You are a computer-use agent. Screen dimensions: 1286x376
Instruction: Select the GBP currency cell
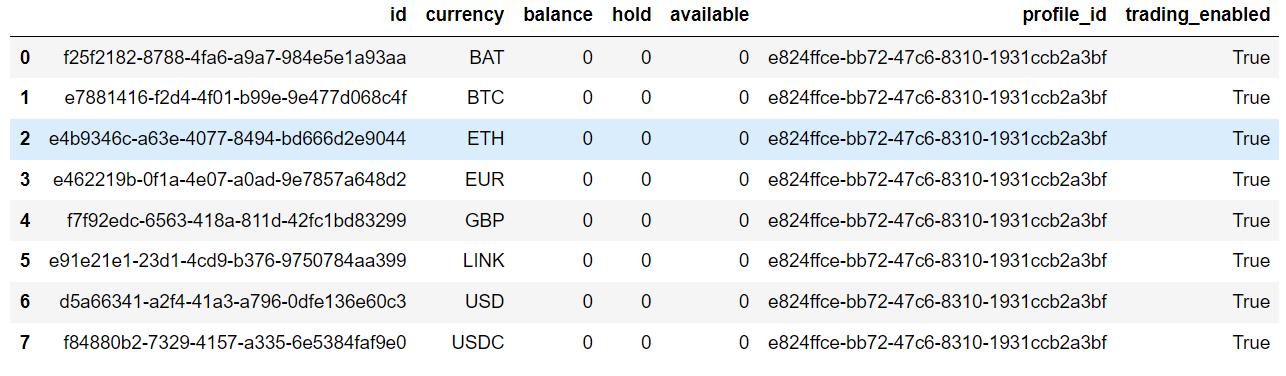pyautogui.click(x=486, y=220)
